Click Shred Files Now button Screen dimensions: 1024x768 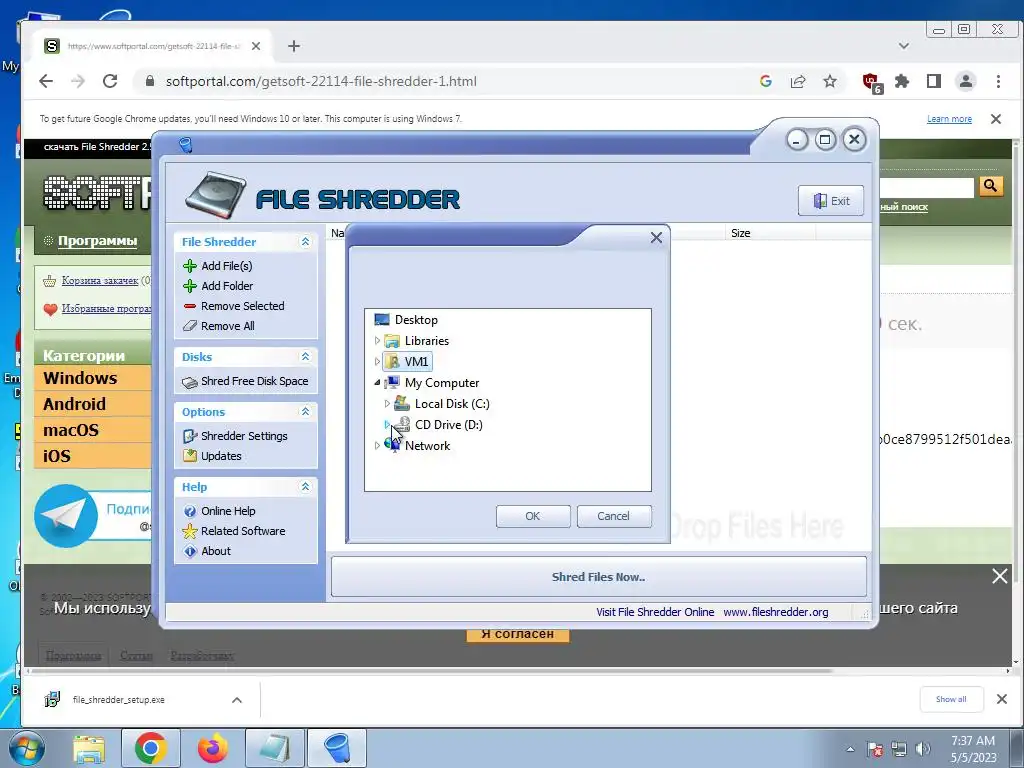click(598, 577)
